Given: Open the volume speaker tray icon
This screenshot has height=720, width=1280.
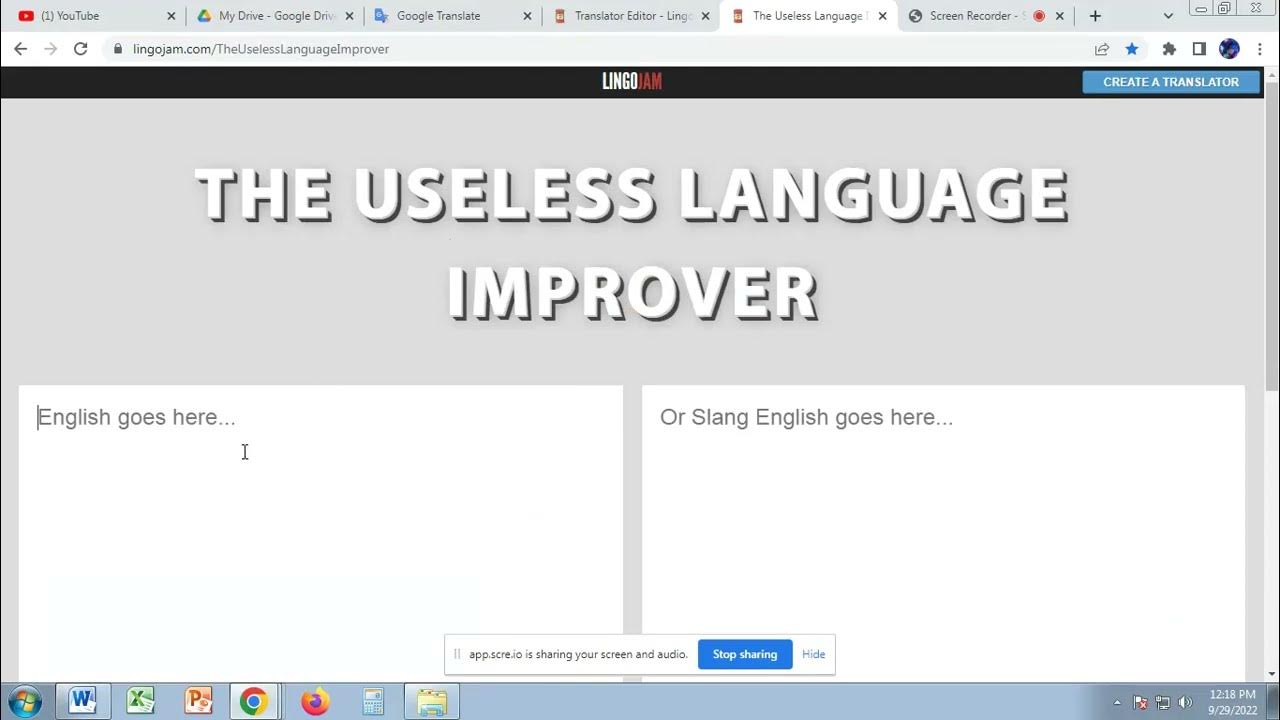Looking at the screenshot, I should tap(1186, 703).
